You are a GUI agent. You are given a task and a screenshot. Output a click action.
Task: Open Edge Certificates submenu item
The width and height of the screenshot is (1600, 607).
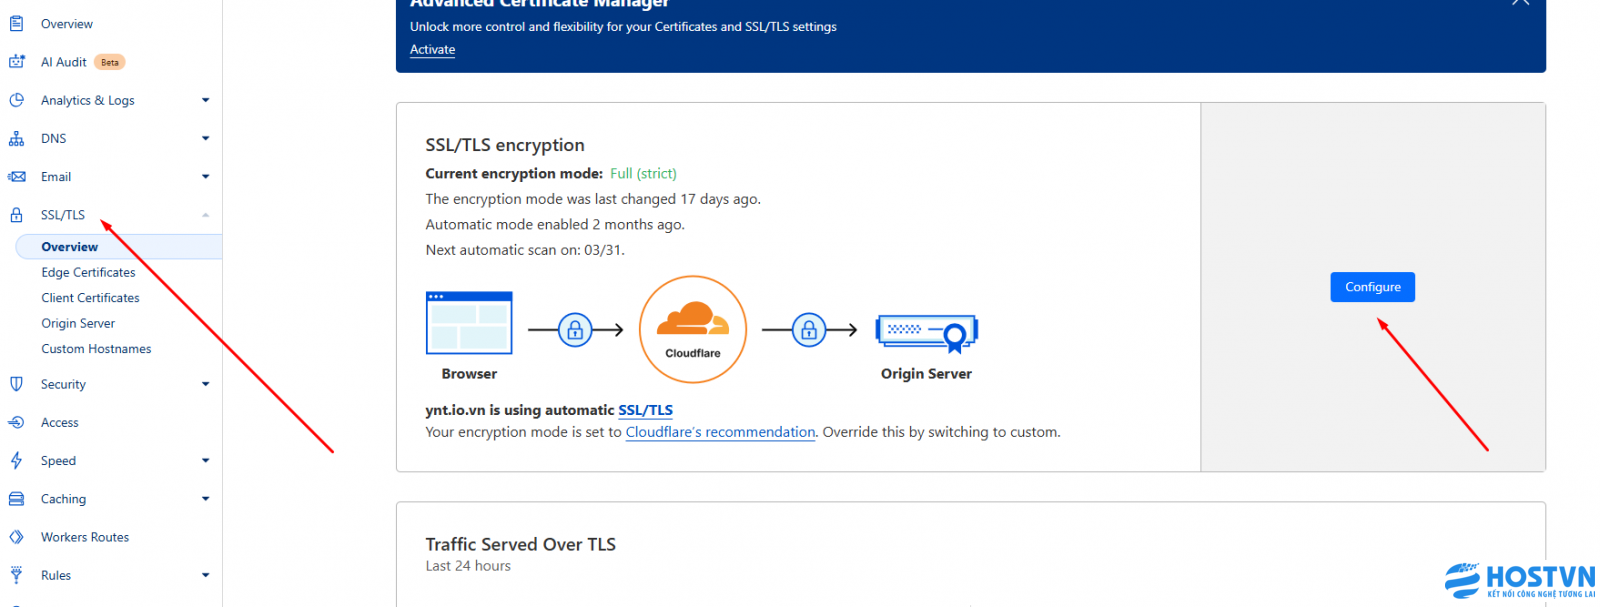point(88,272)
